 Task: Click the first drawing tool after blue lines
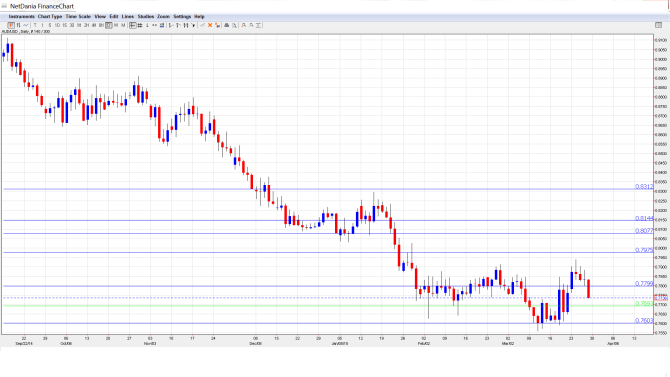coord(171,25)
